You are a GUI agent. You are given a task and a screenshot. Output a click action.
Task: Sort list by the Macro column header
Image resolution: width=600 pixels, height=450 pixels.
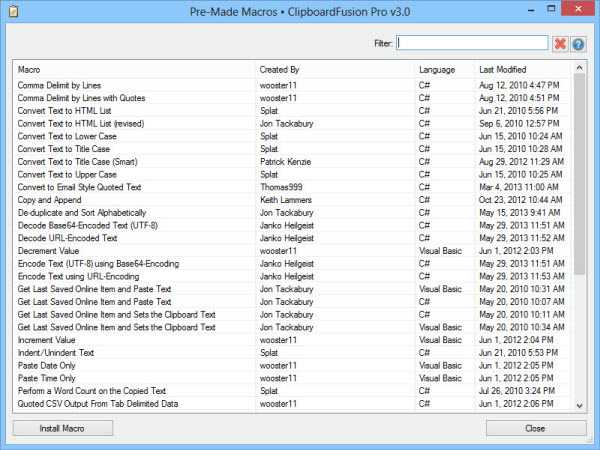coord(135,70)
